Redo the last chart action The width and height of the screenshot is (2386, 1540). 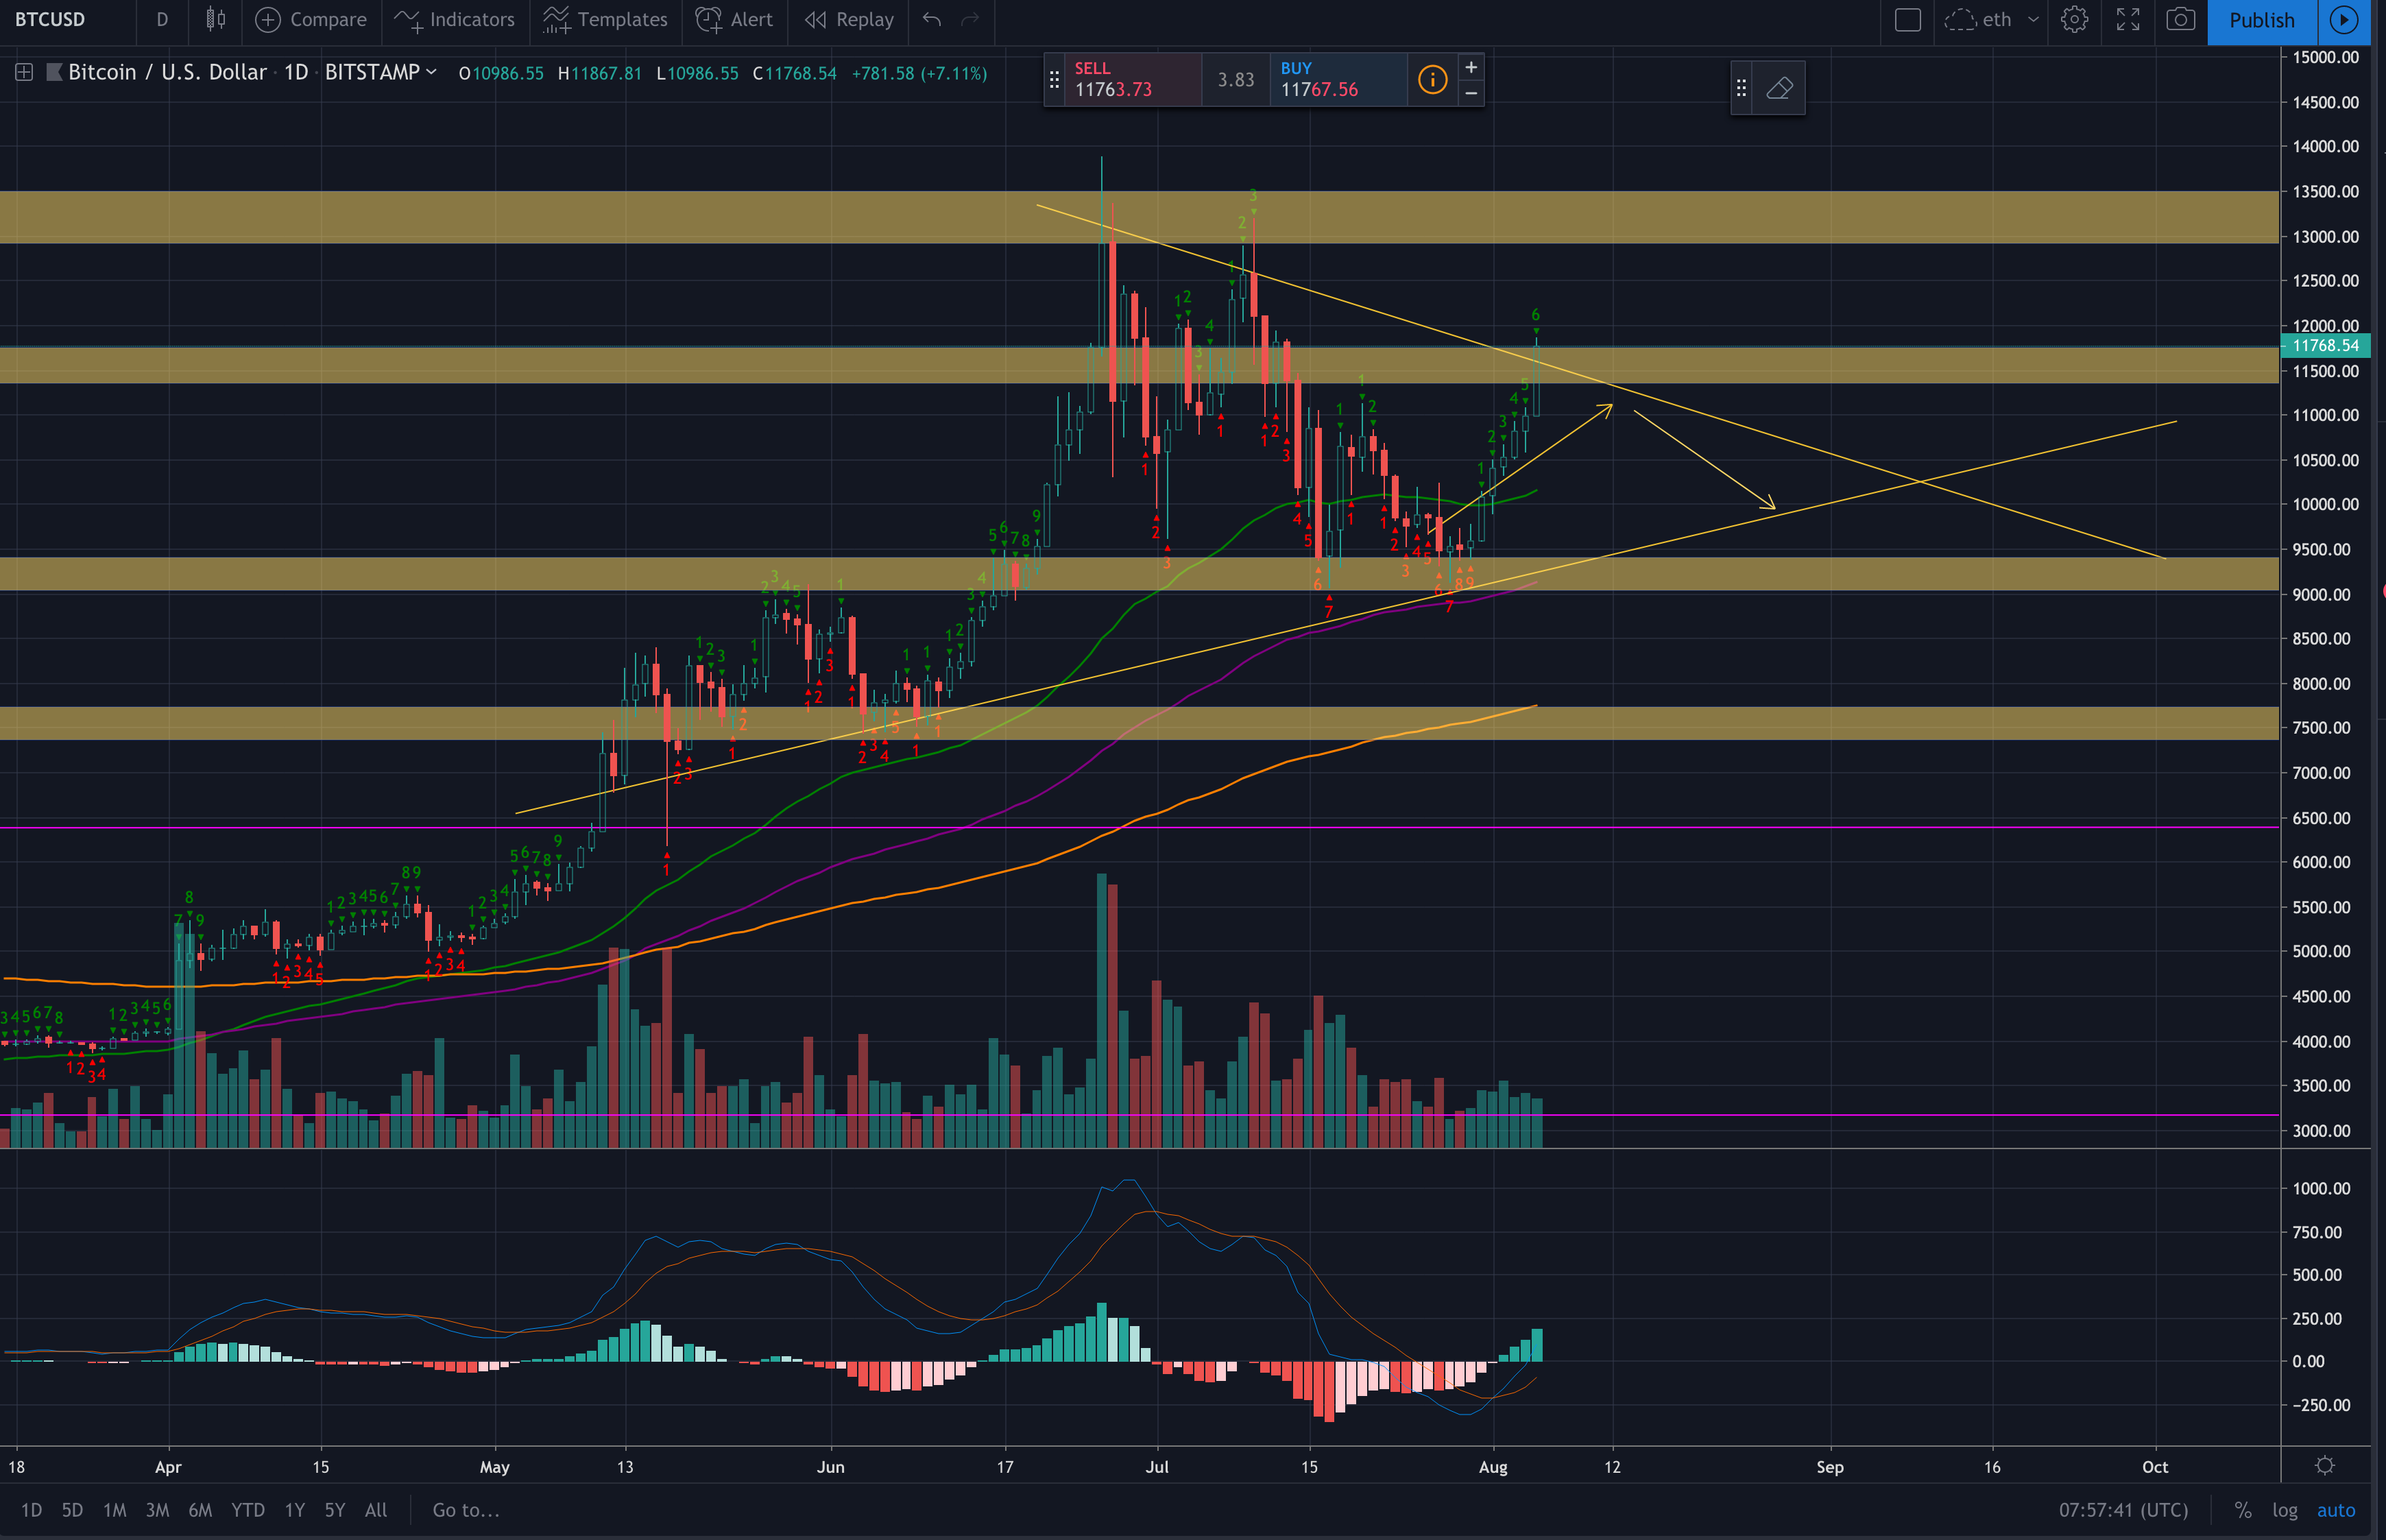click(969, 19)
